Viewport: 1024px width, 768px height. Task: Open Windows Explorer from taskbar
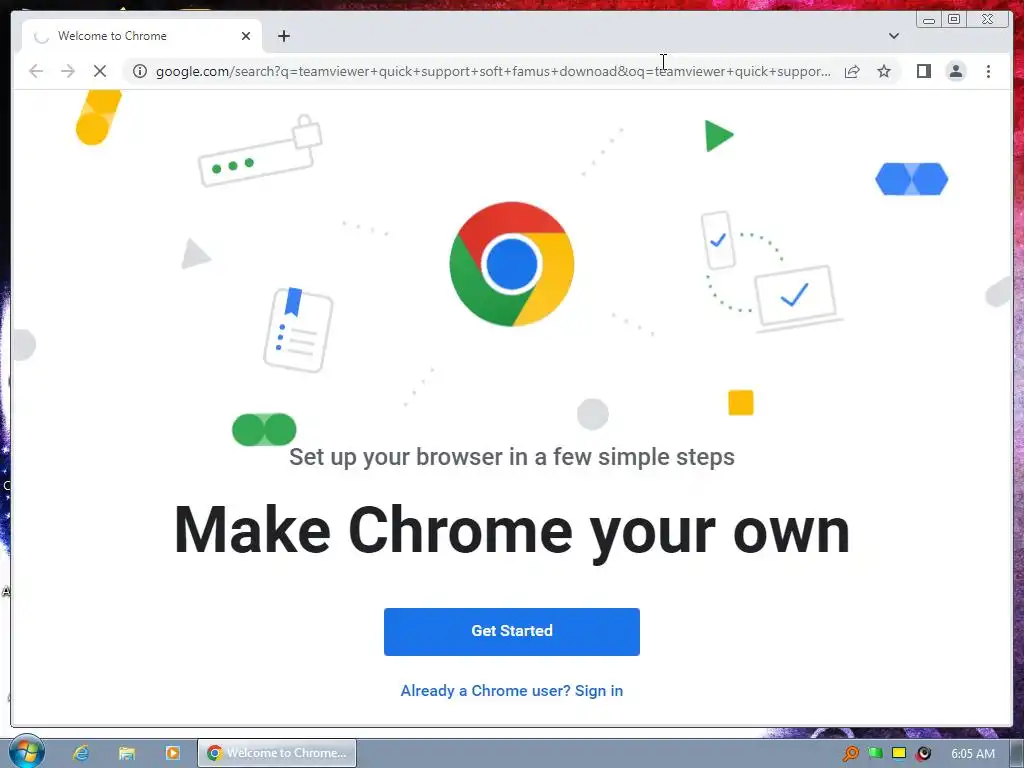click(x=127, y=753)
